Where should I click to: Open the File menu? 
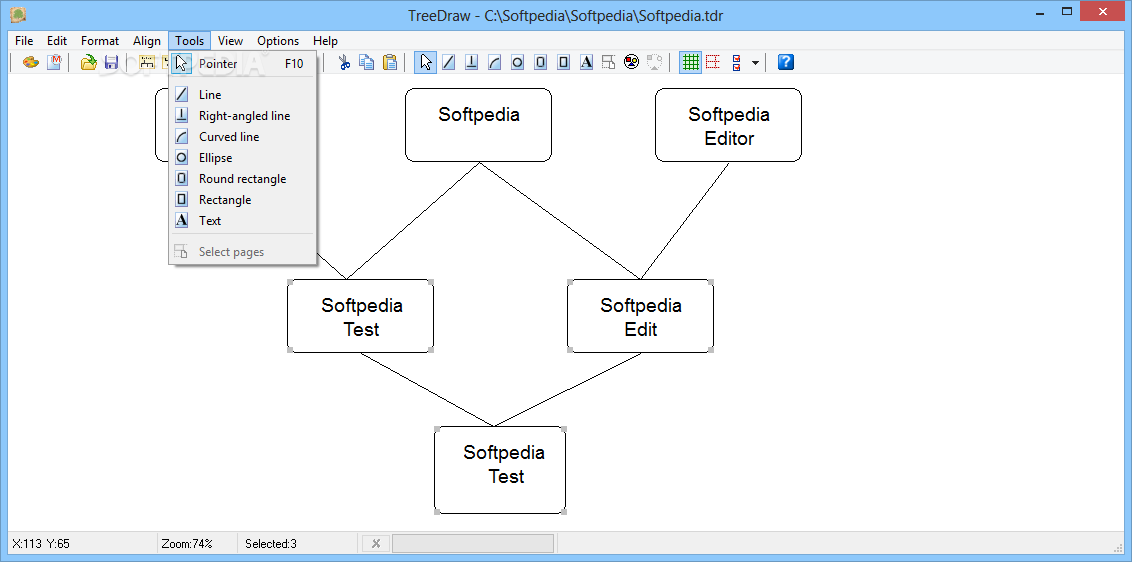click(x=24, y=40)
